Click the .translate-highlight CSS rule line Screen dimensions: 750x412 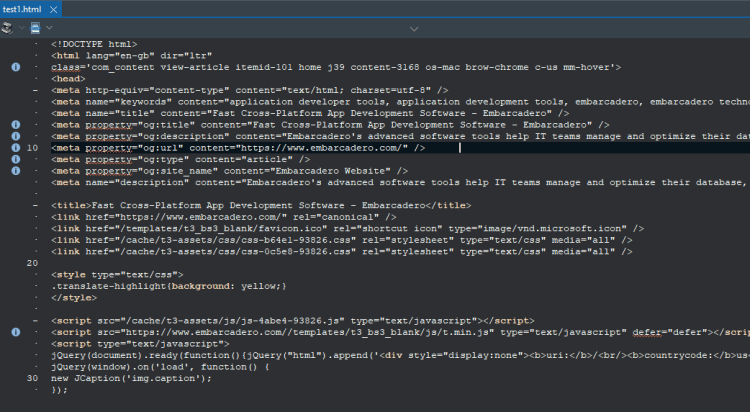point(169,286)
